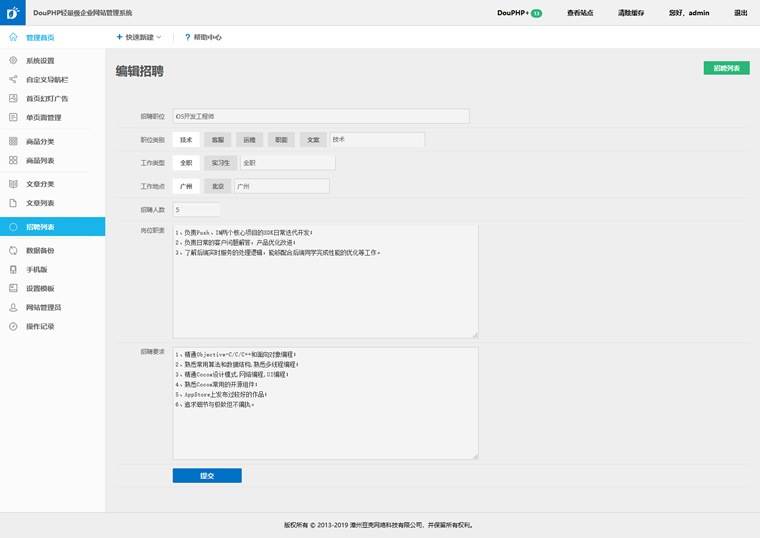Click the 网站管理员 user icon
The height and width of the screenshot is (538, 760).
click(13, 308)
